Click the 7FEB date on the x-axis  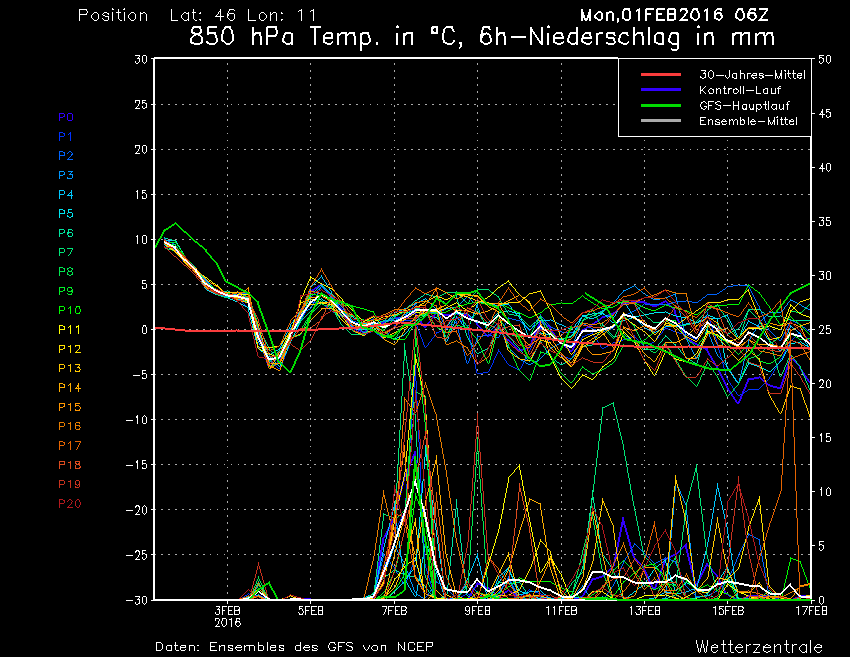tap(394, 610)
